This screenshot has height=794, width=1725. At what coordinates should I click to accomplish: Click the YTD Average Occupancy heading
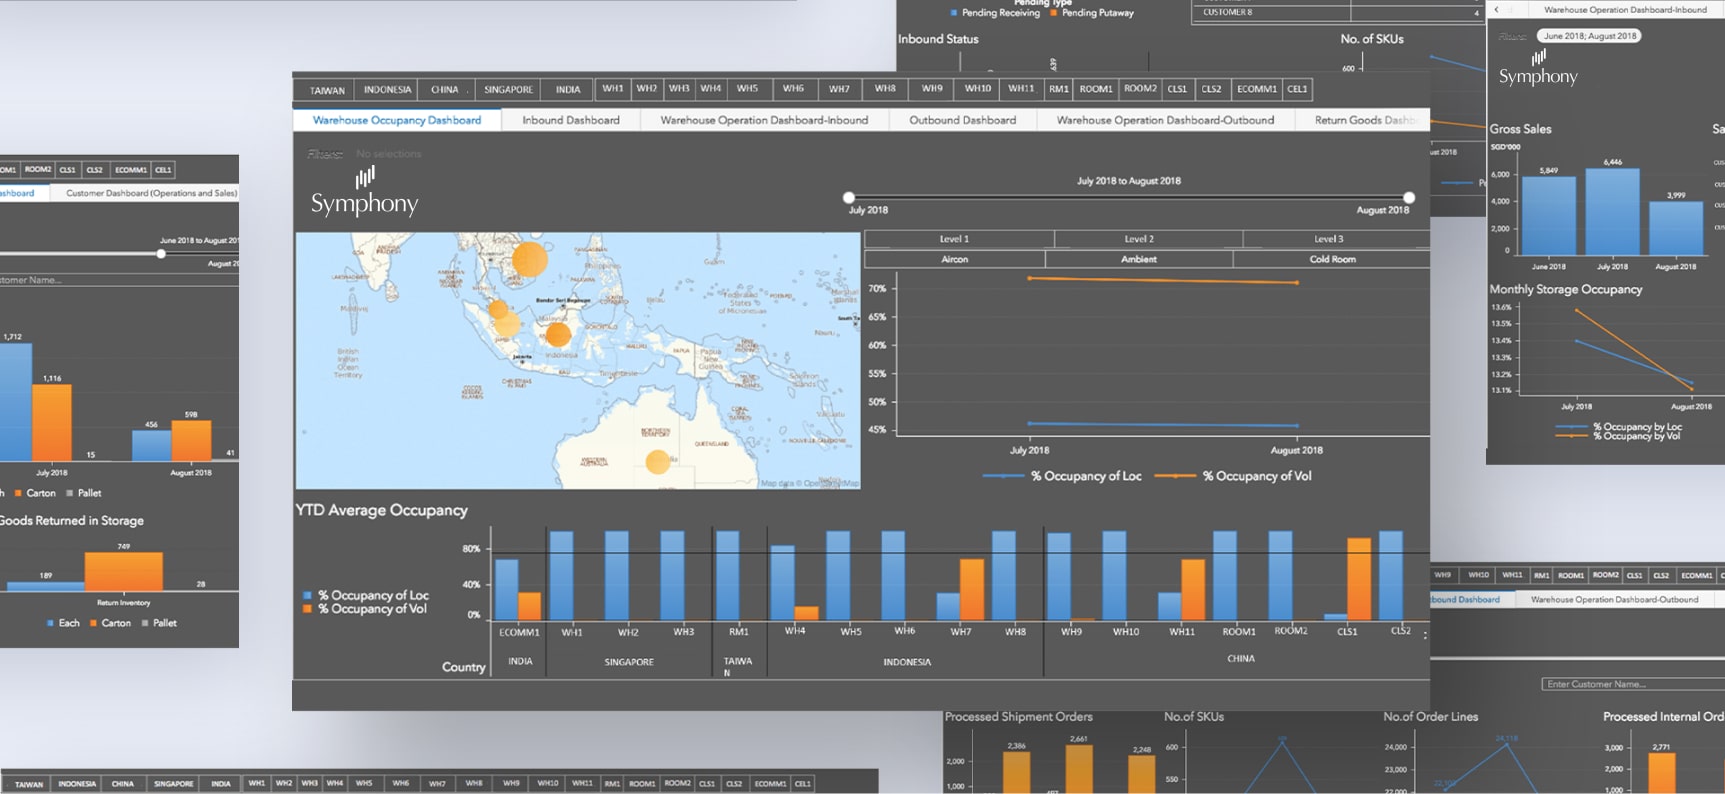(x=381, y=510)
